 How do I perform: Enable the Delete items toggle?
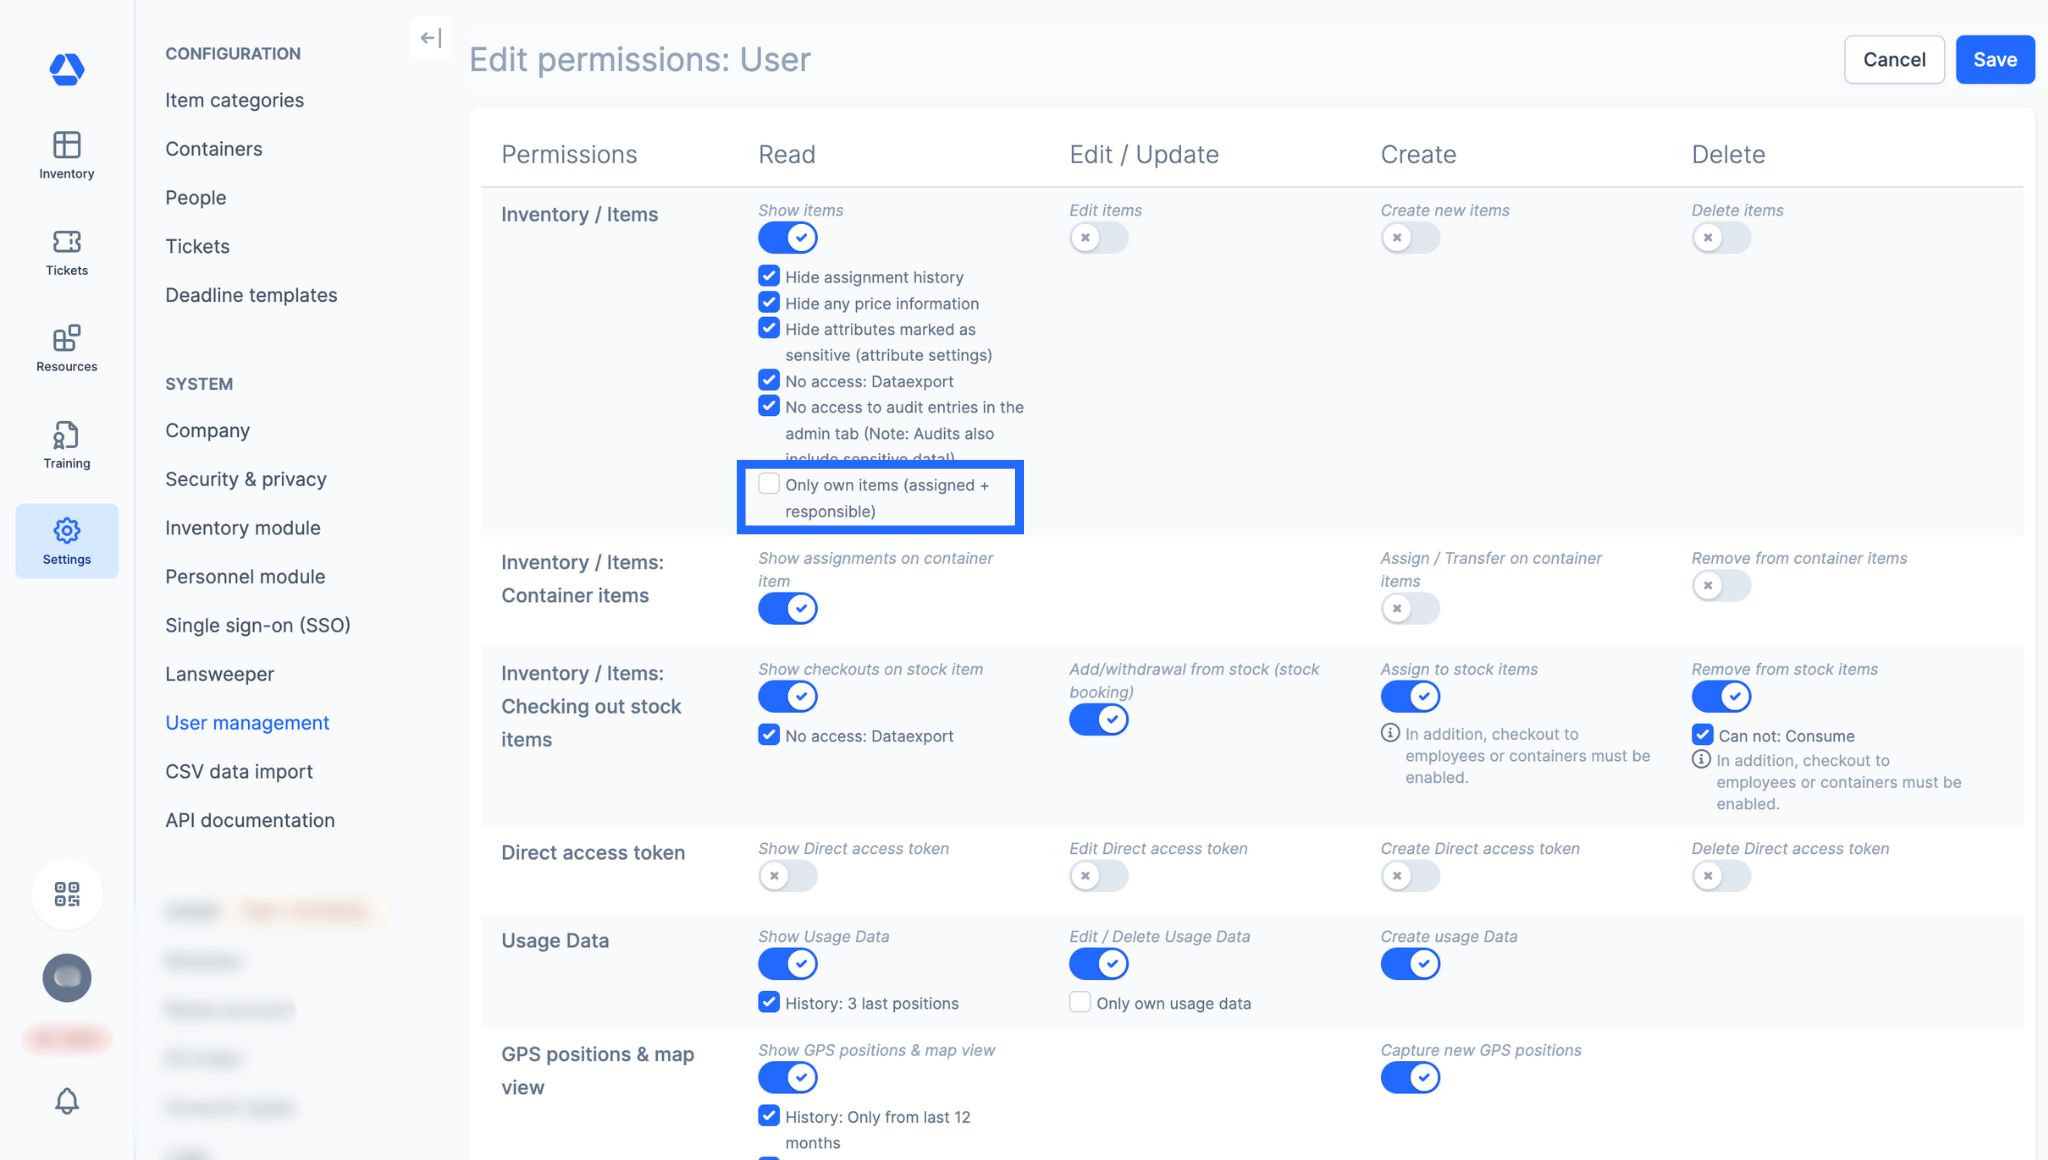click(1721, 238)
